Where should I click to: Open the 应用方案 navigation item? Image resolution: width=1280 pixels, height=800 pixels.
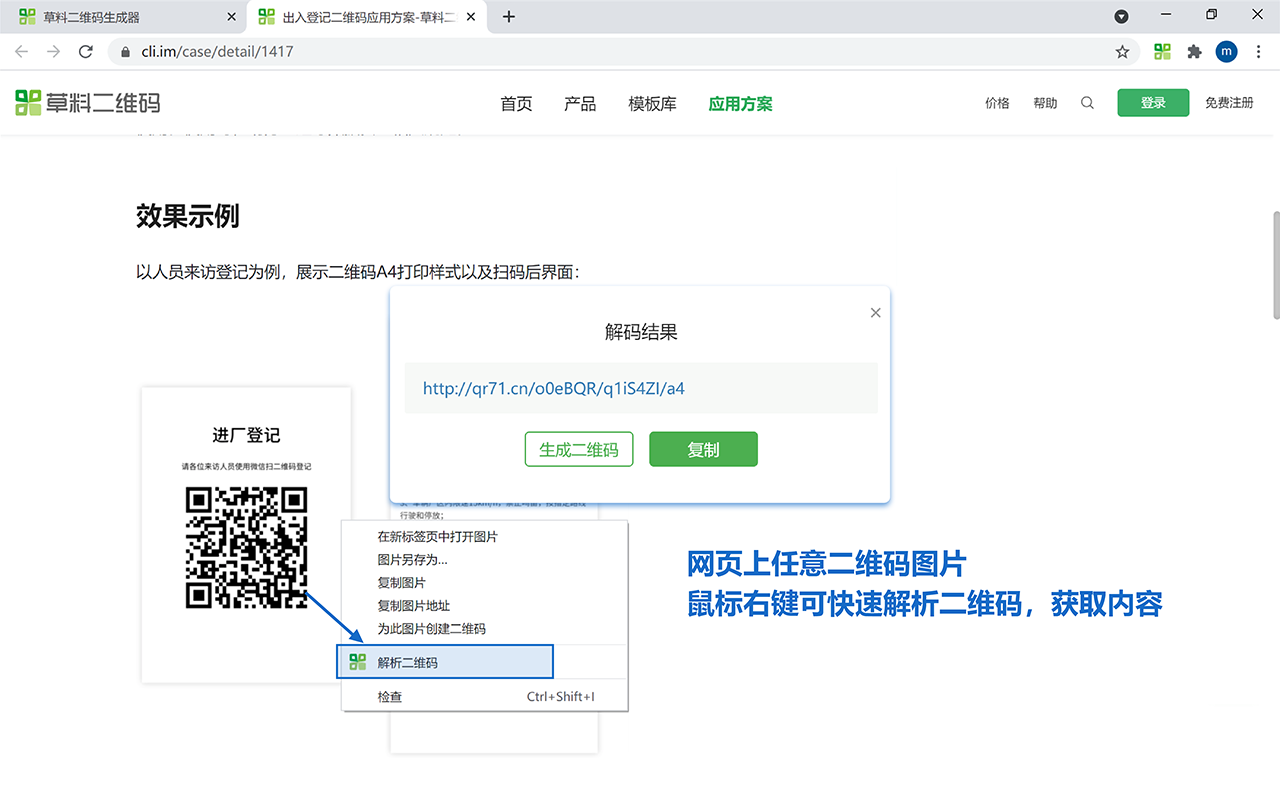740,102
